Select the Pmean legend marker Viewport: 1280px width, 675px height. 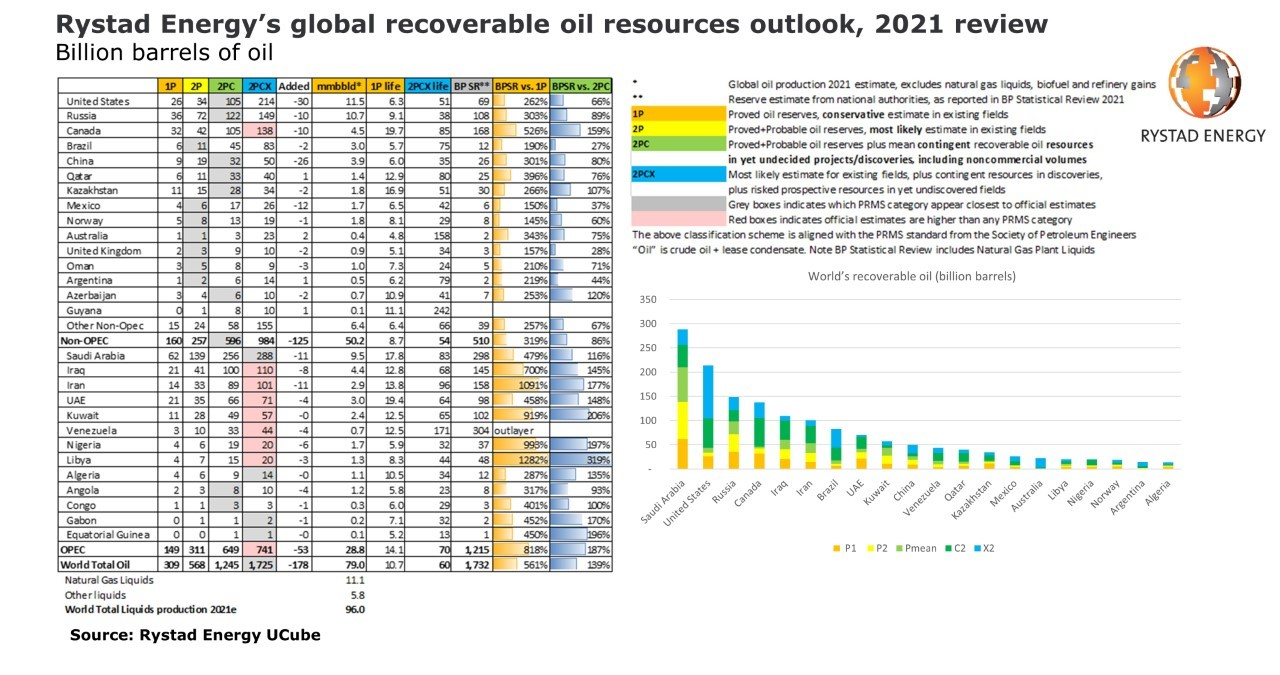pyautogui.click(x=897, y=548)
